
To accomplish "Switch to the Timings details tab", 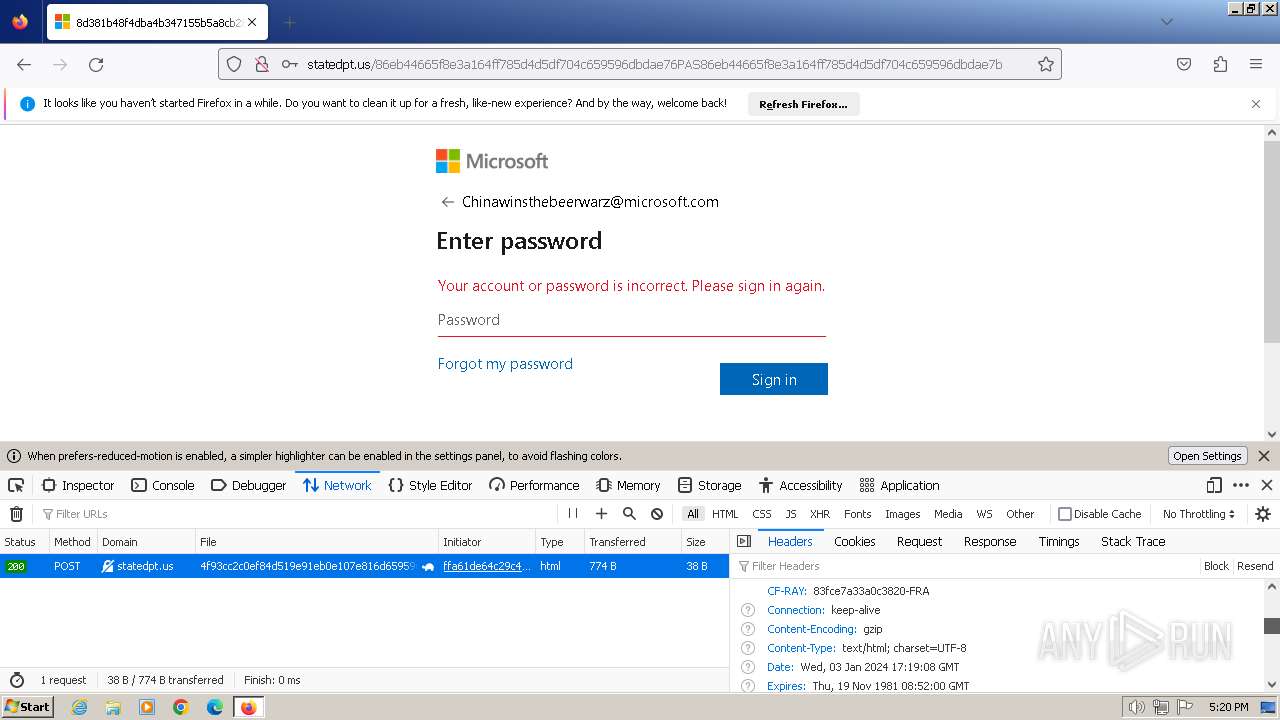I will pyautogui.click(x=1059, y=541).
